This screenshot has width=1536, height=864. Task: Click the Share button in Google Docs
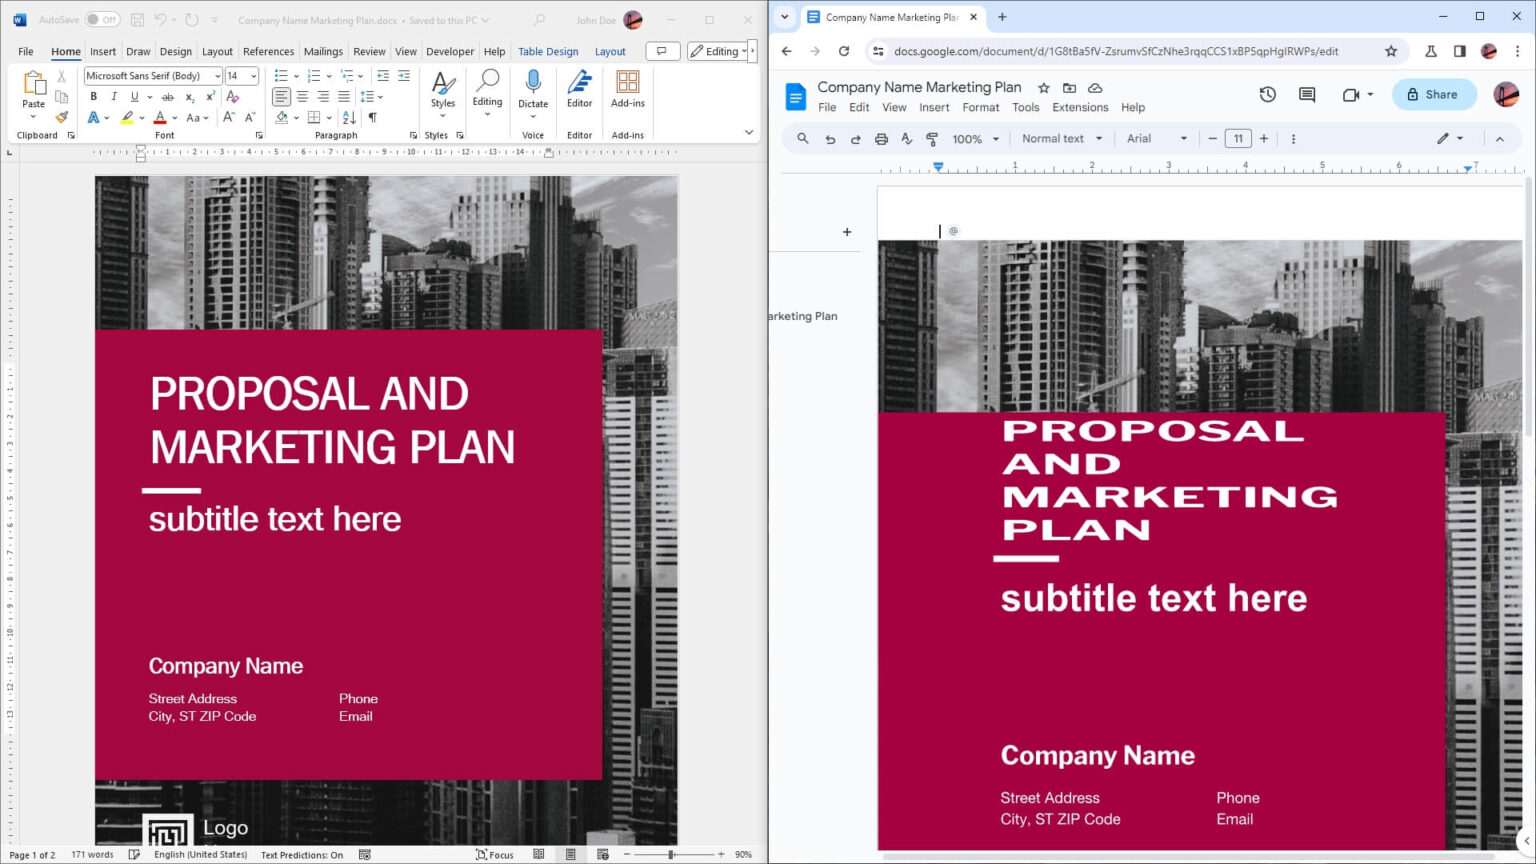pos(1433,94)
